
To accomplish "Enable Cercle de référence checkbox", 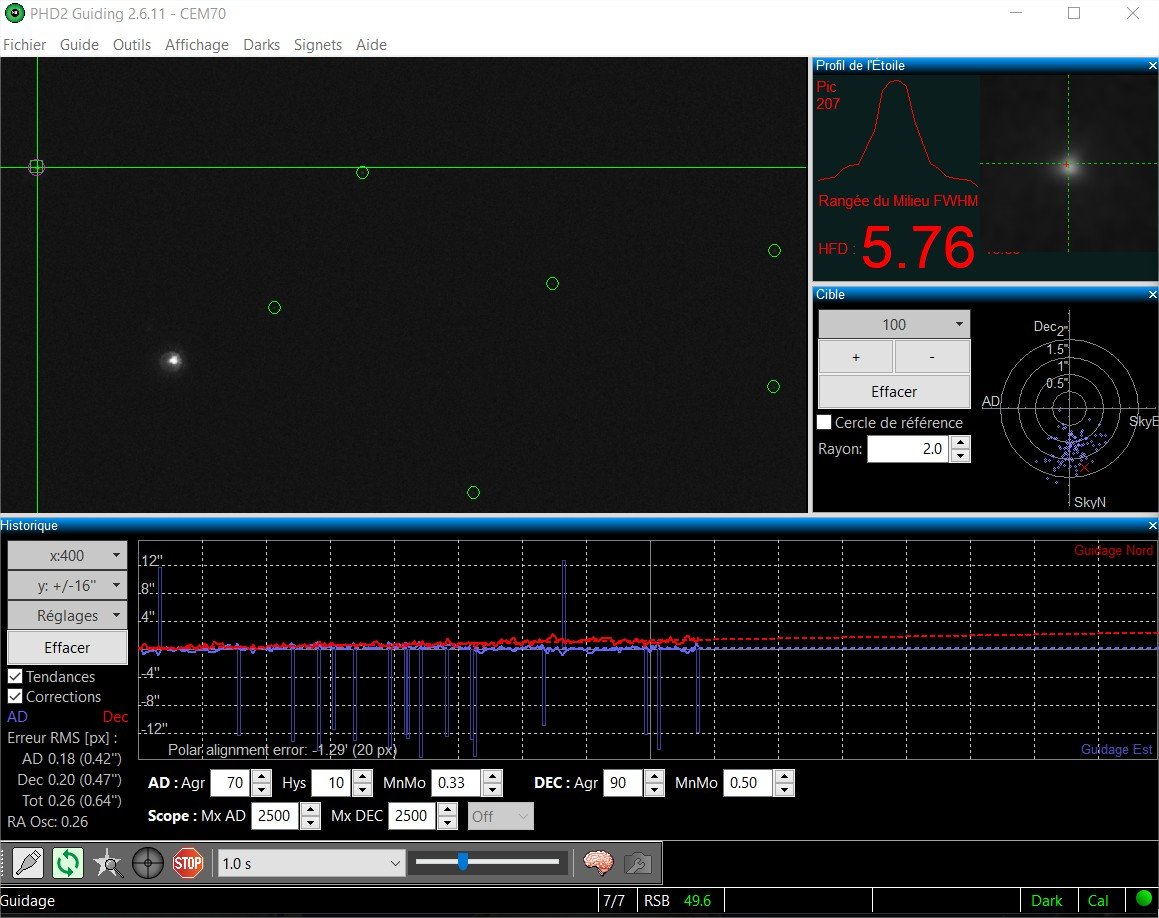I will point(824,422).
